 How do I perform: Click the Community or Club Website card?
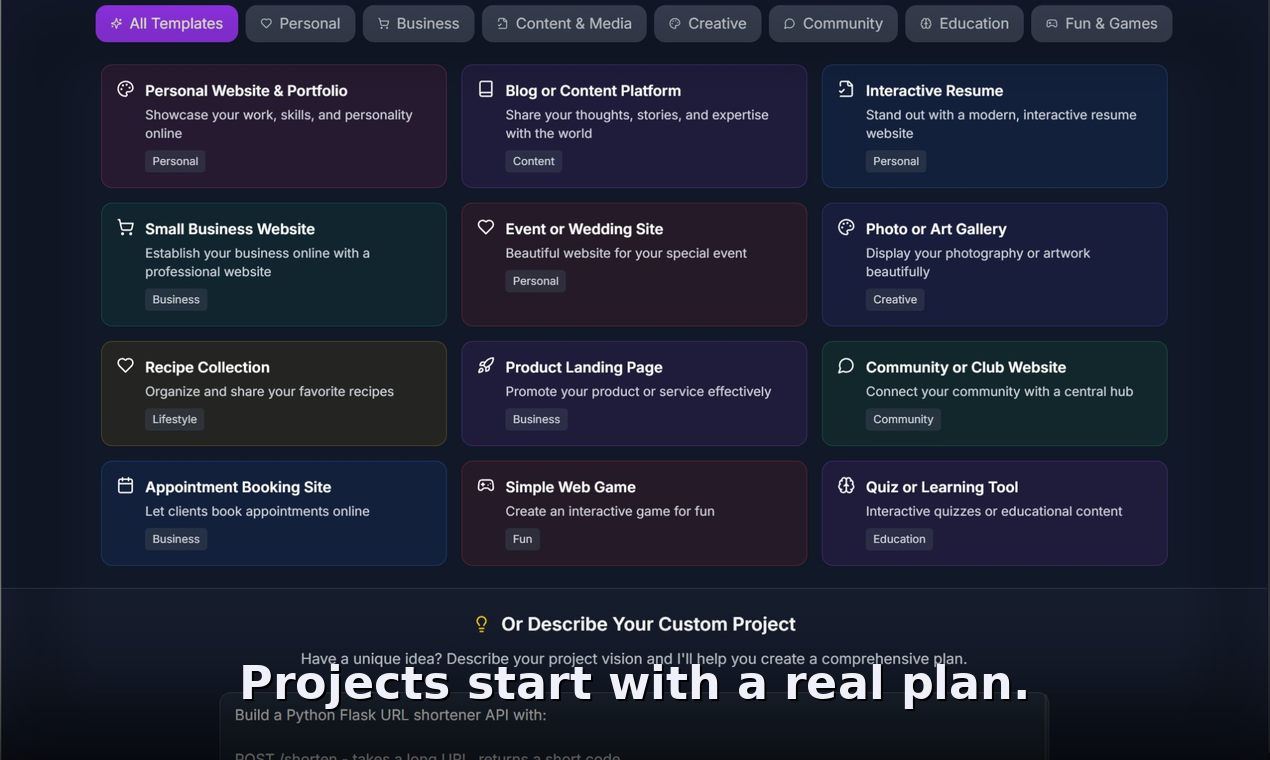point(994,393)
